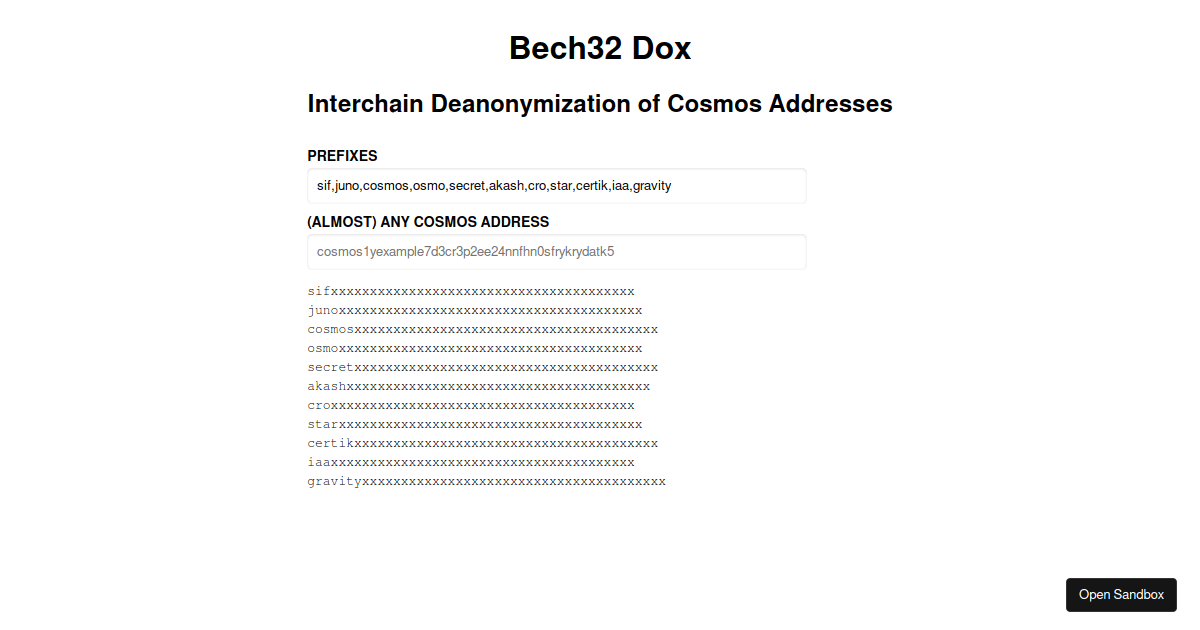Select the osmo address line
The height and width of the screenshot is (630, 1200).
tap(474, 348)
